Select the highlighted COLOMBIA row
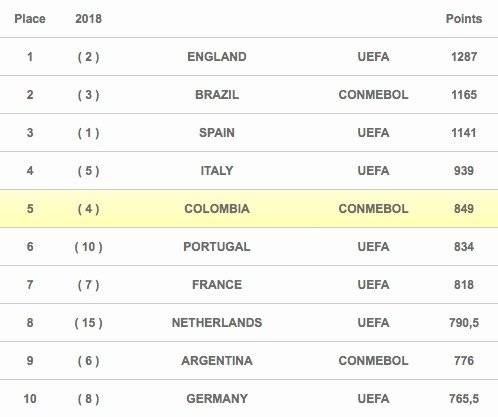The height and width of the screenshot is (417, 498). point(249,209)
